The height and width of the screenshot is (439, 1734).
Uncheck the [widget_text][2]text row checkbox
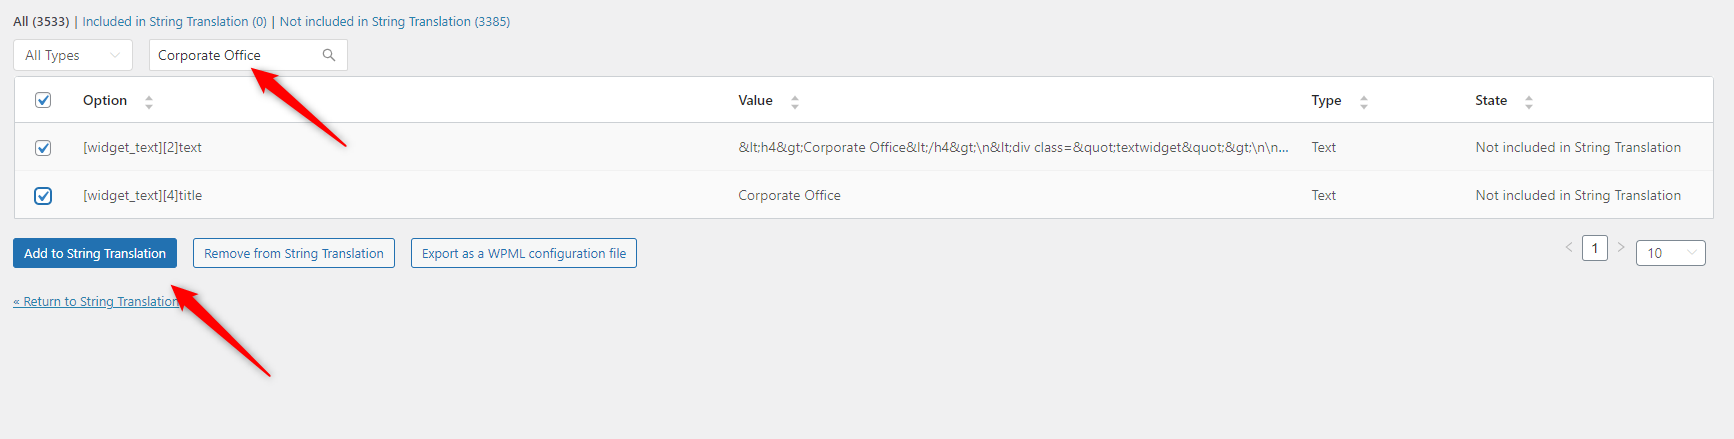(x=43, y=147)
